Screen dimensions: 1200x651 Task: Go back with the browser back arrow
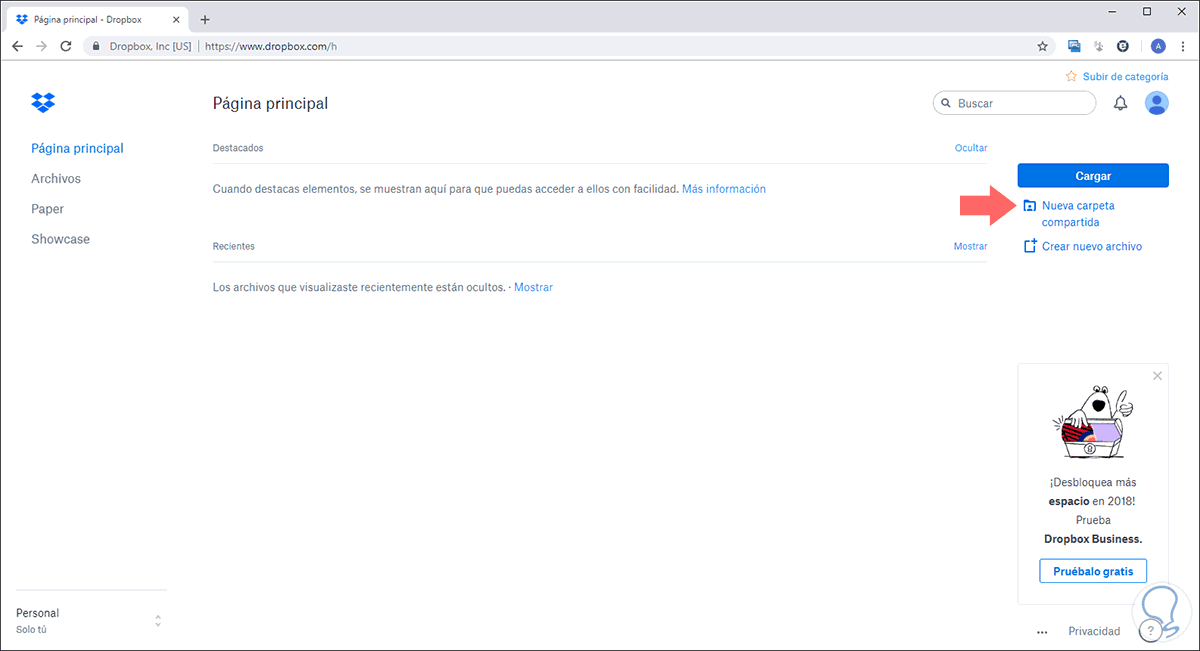pos(17,46)
